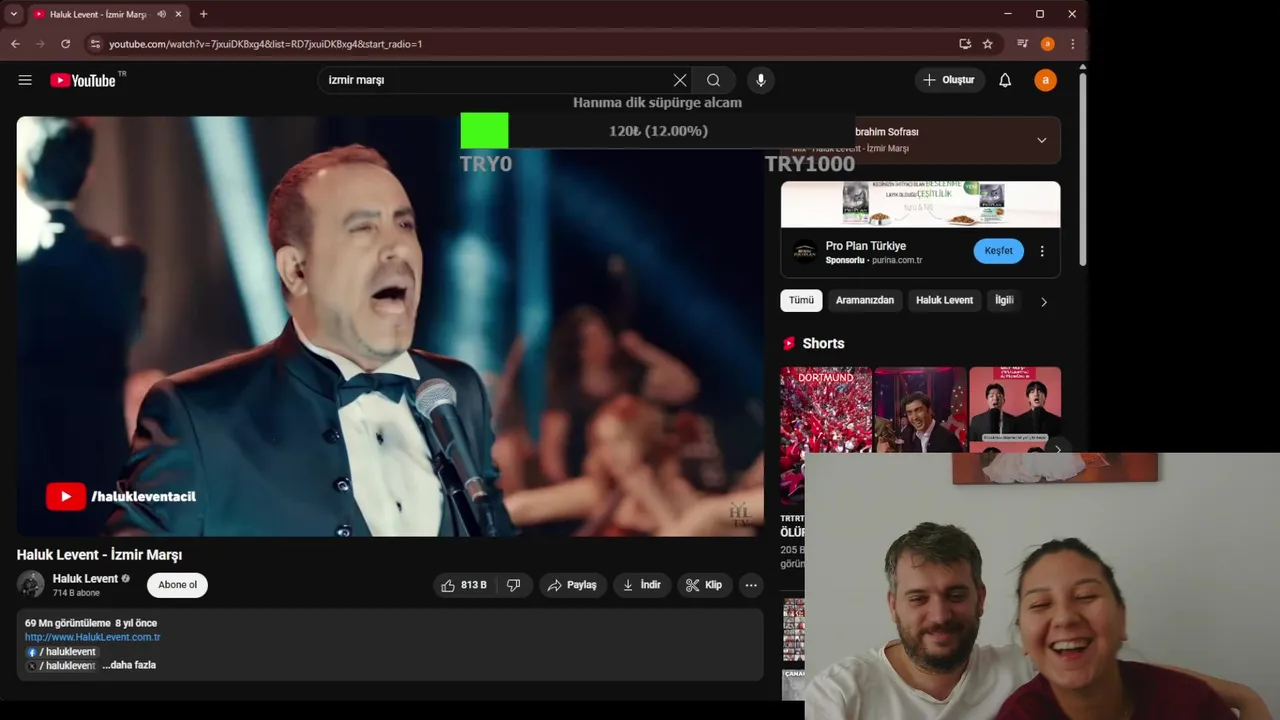Select the 'Tümü' filter chip
Viewport: 1280px width, 720px height.
click(x=801, y=300)
